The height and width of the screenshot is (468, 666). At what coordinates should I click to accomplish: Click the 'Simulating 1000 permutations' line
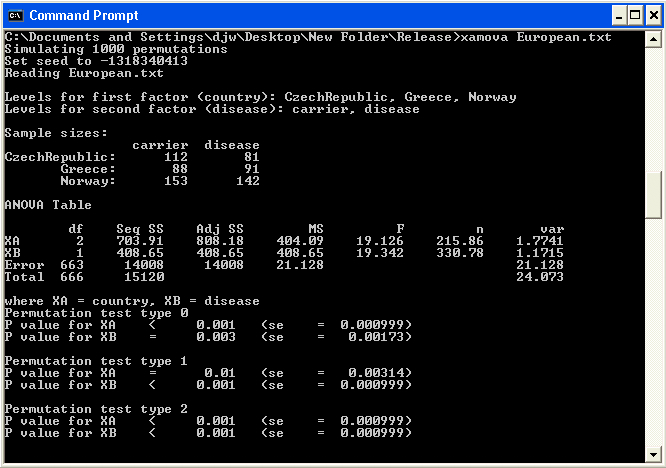(116, 49)
